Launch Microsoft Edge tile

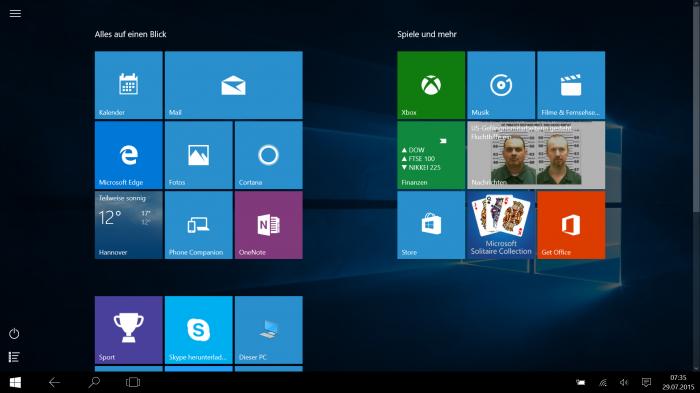129,155
